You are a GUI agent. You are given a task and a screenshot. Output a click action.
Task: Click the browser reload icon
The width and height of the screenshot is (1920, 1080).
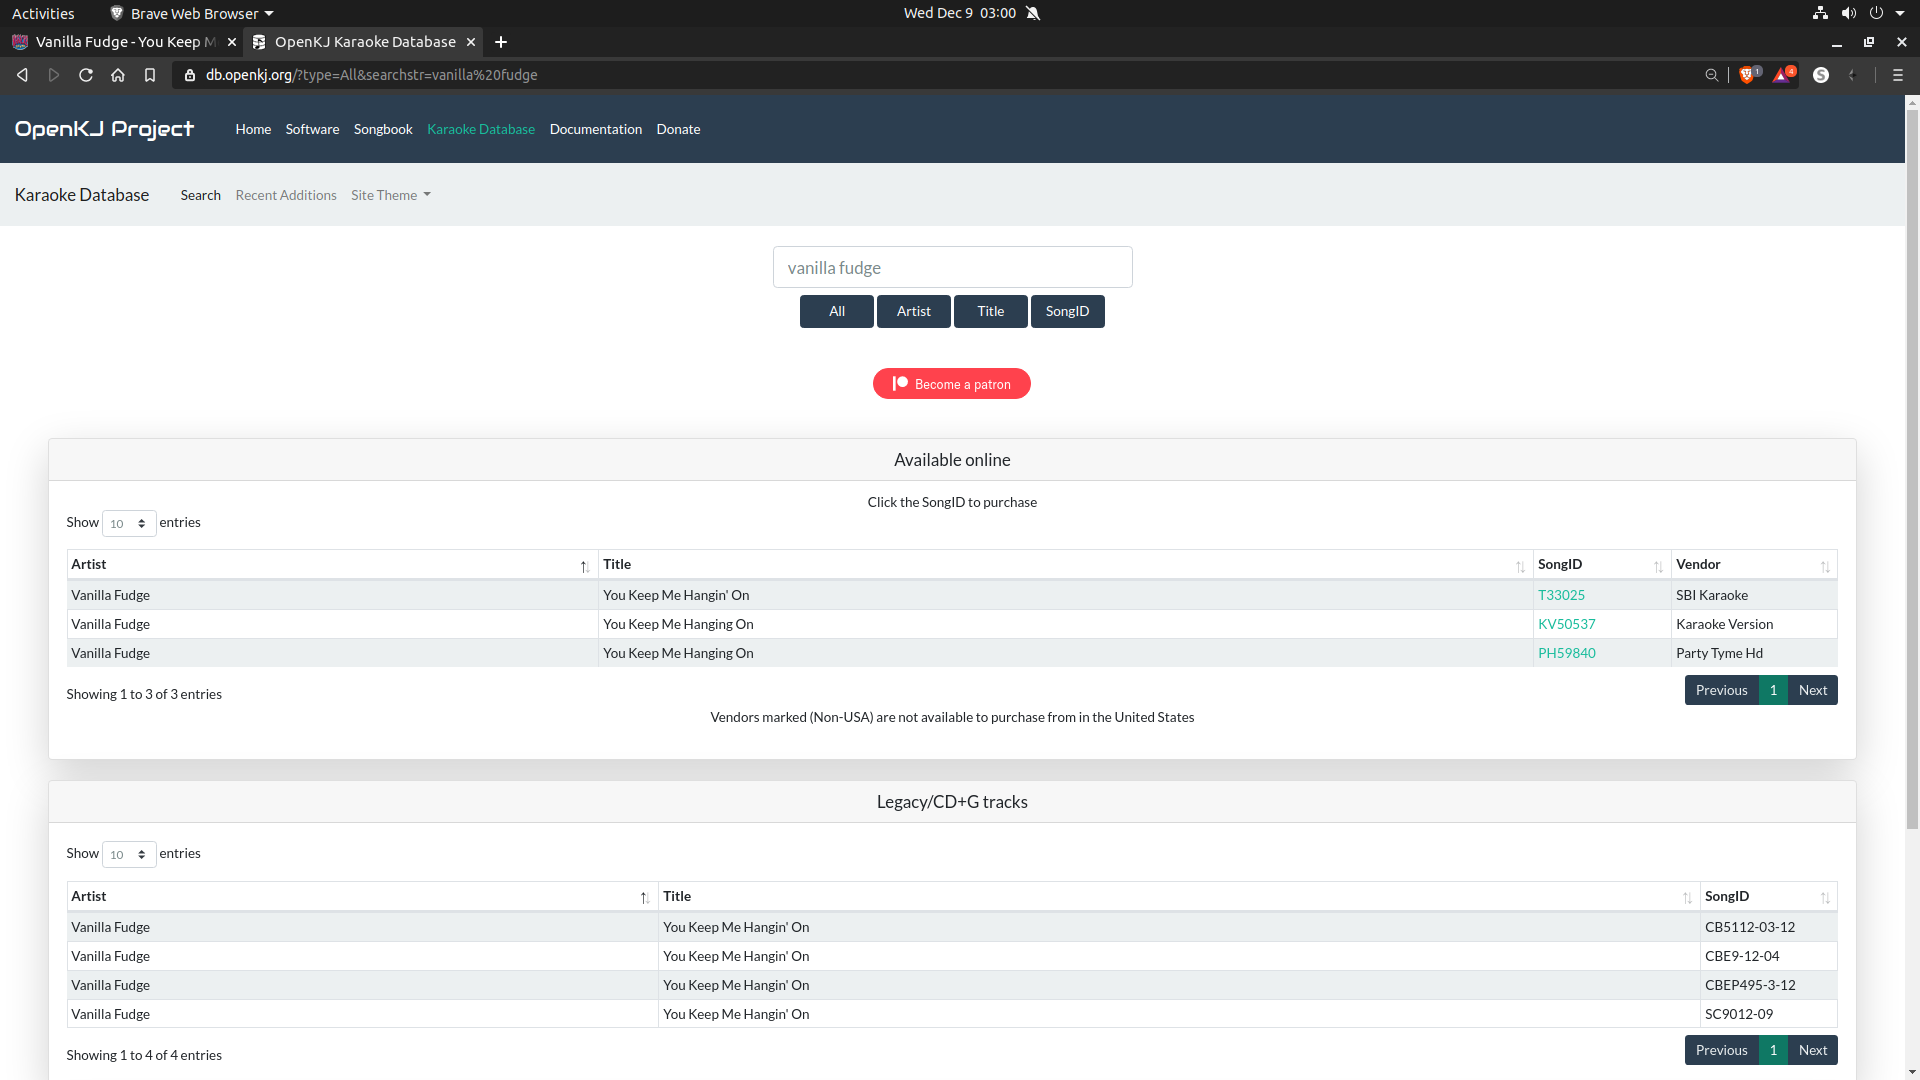(86, 75)
